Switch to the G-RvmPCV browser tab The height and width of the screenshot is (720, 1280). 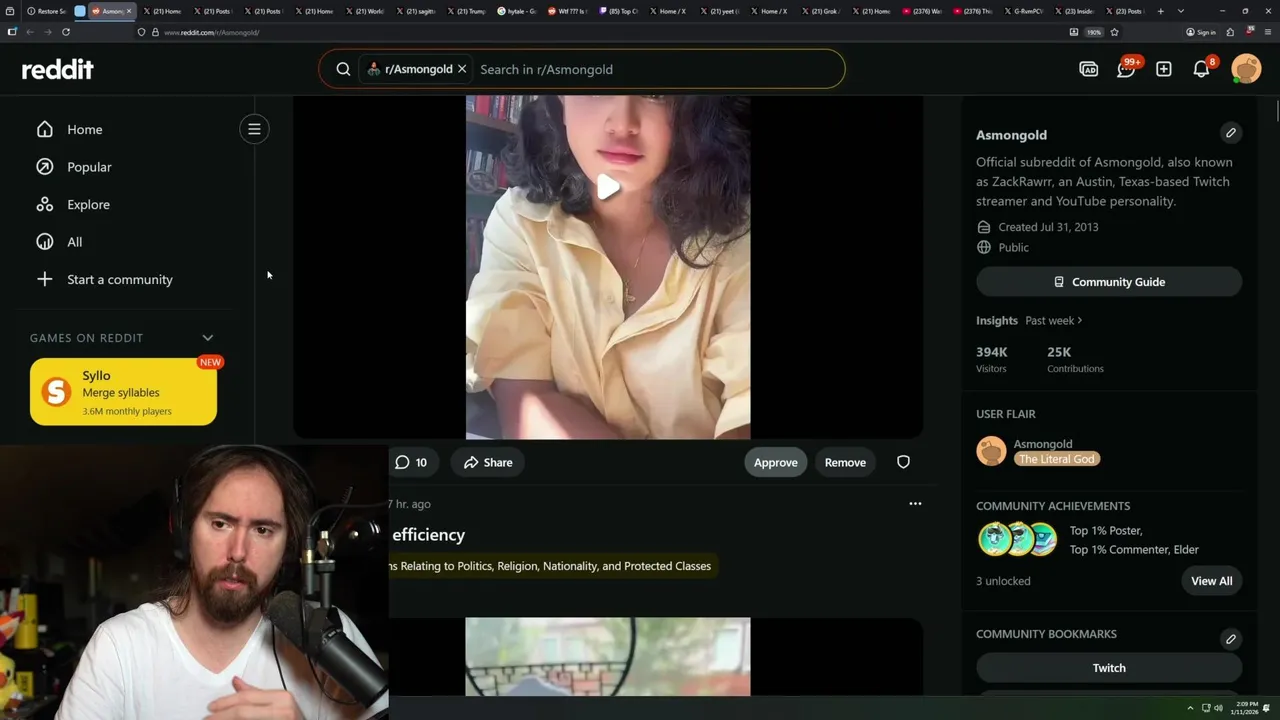pos(1022,11)
